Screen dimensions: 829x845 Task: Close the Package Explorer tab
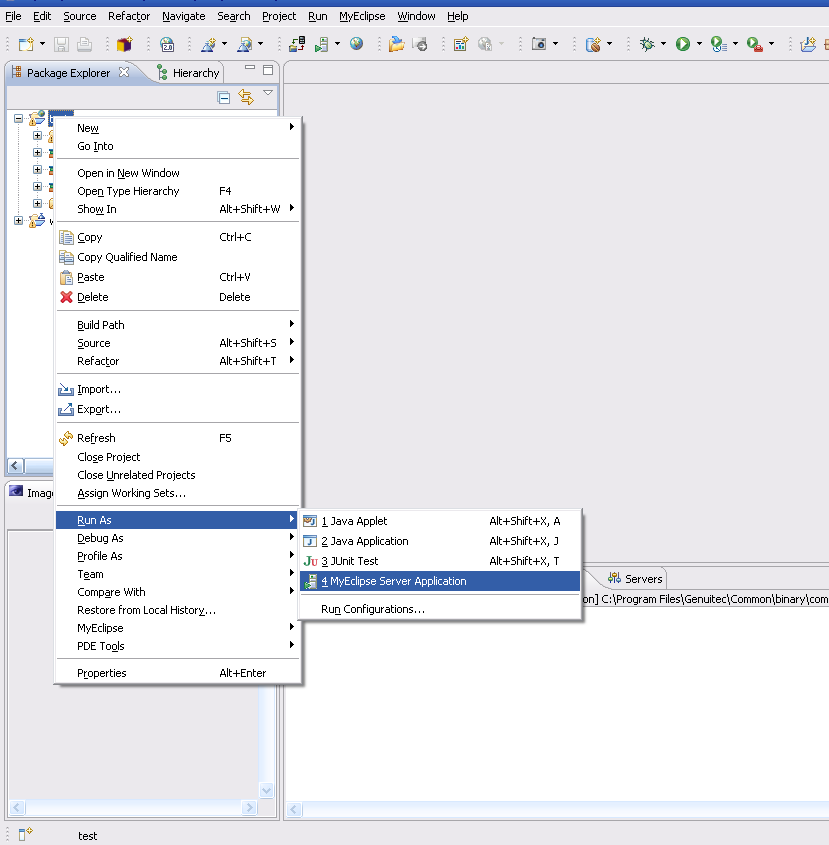(124, 72)
